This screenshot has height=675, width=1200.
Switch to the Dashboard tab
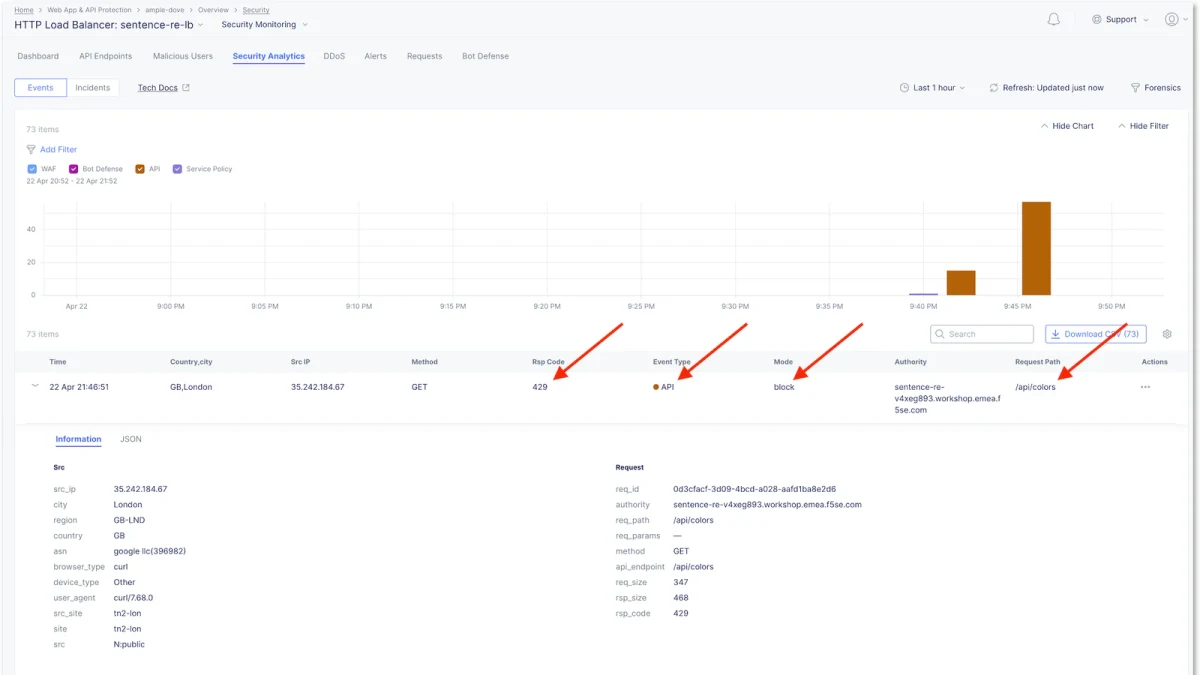tap(38, 56)
